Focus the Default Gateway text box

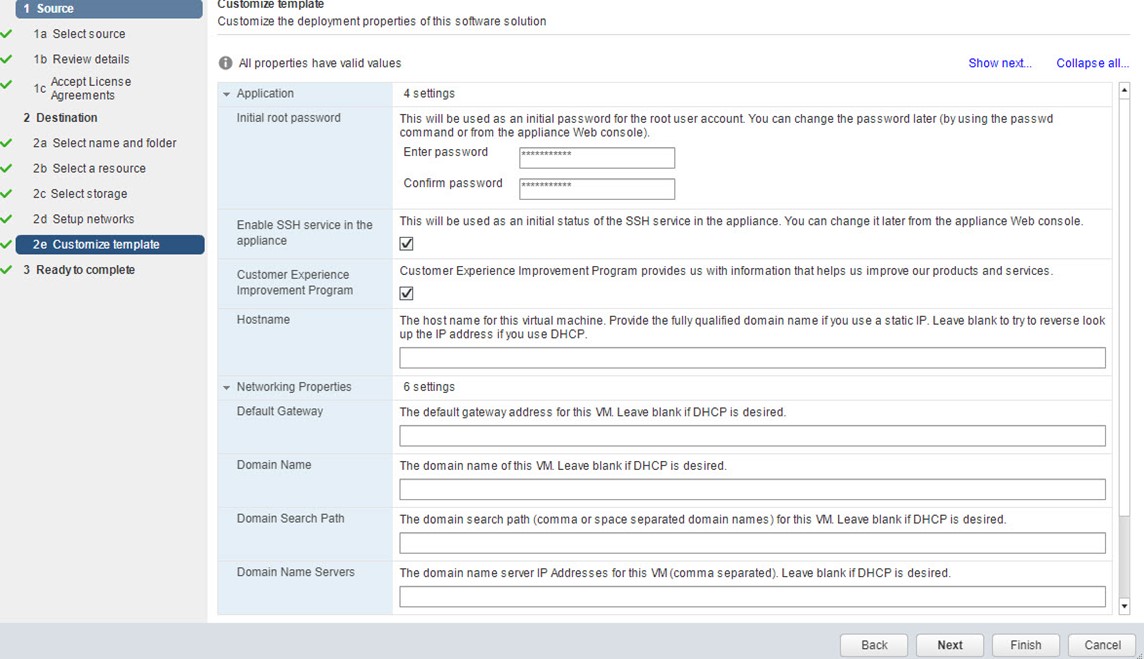pos(752,436)
